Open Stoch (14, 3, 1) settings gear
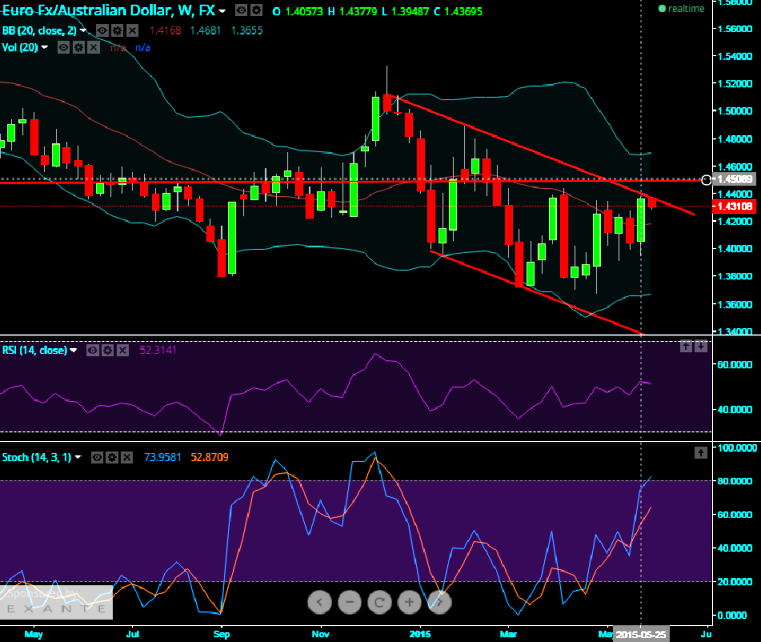 point(112,458)
